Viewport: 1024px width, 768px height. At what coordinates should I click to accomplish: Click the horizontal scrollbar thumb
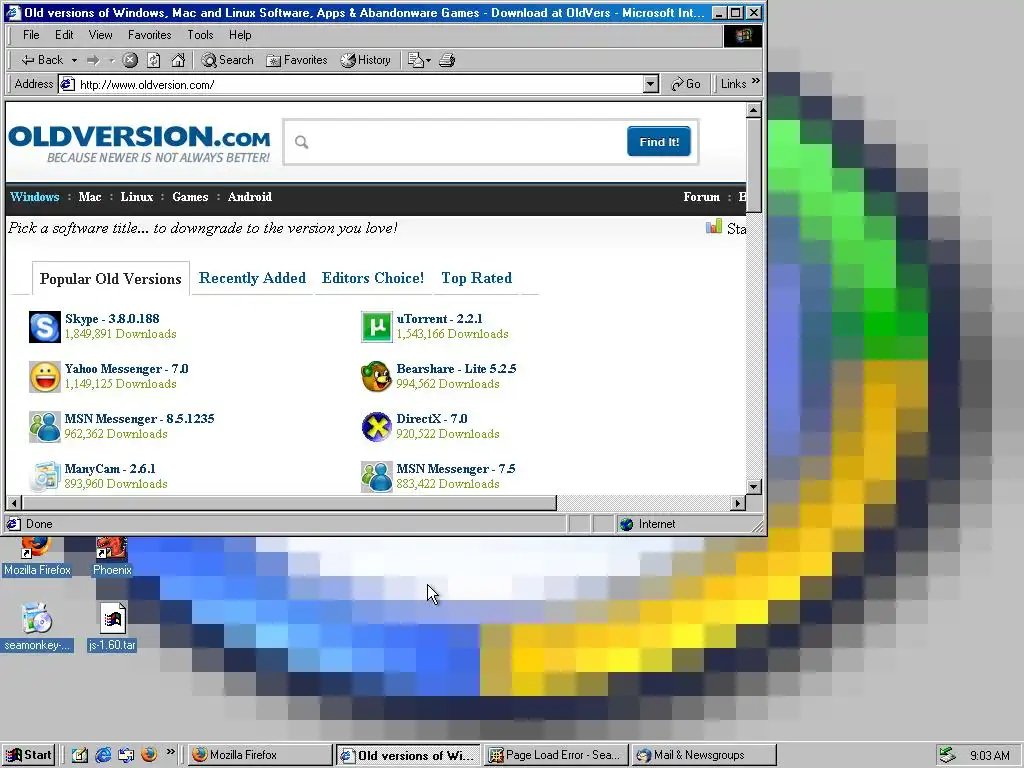click(x=289, y=503)
